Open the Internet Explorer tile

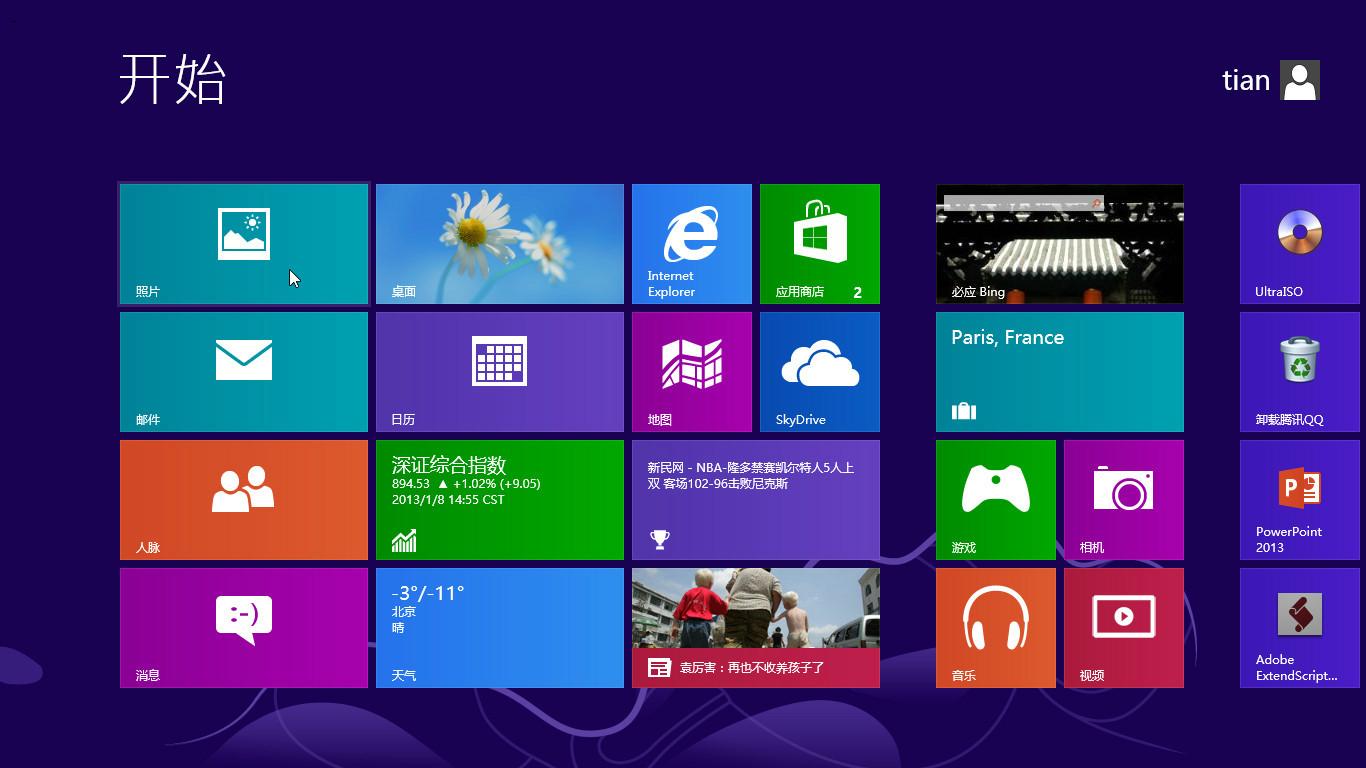coord(691,243)
